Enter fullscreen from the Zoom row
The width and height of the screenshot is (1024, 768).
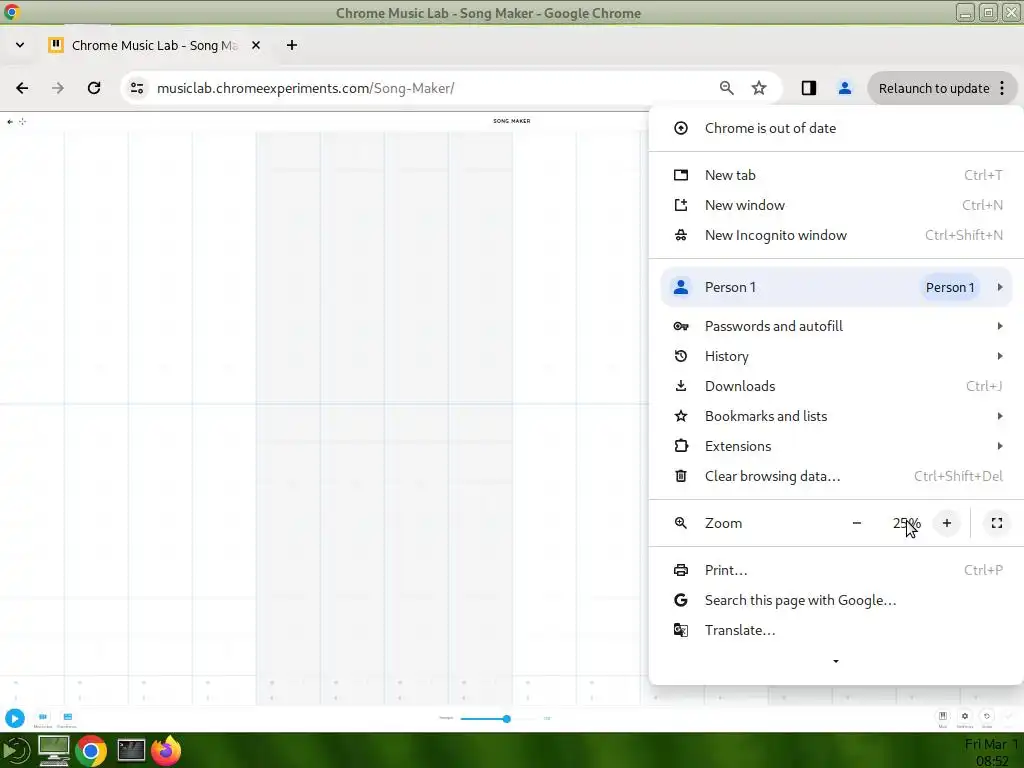point(997,523)
